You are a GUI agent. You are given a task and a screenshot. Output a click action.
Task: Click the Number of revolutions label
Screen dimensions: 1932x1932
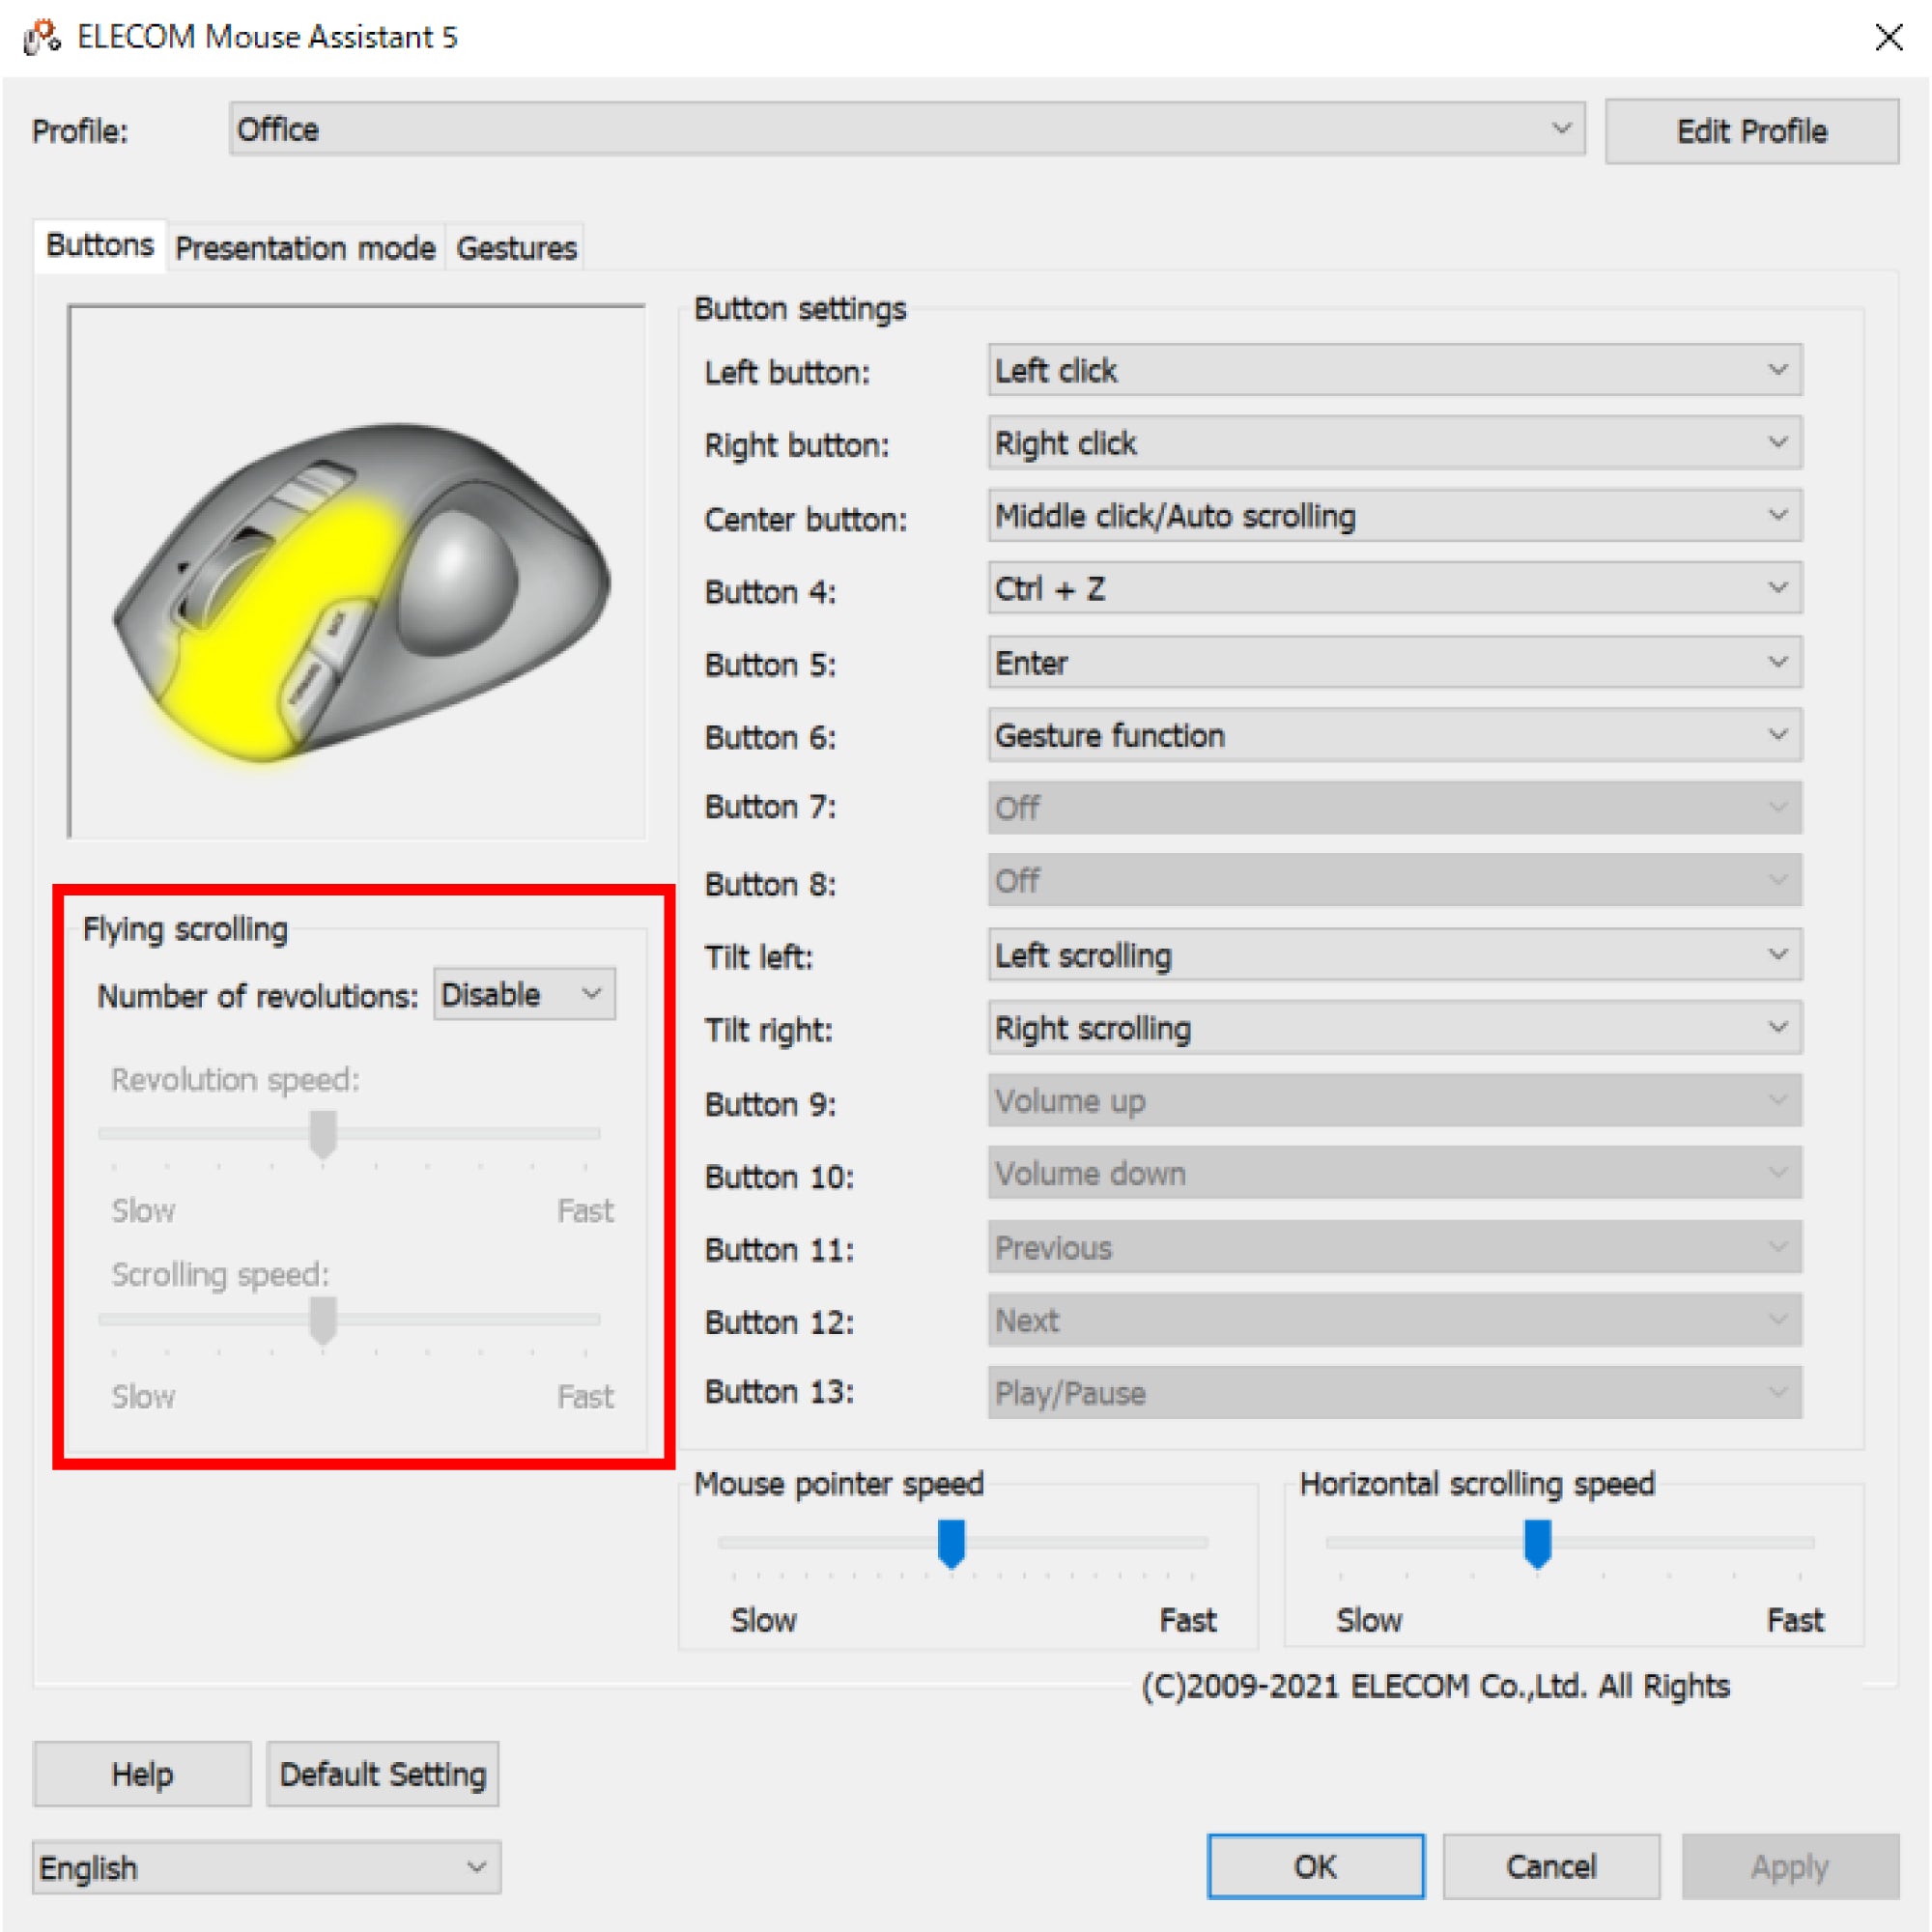(x=257, y=996)
